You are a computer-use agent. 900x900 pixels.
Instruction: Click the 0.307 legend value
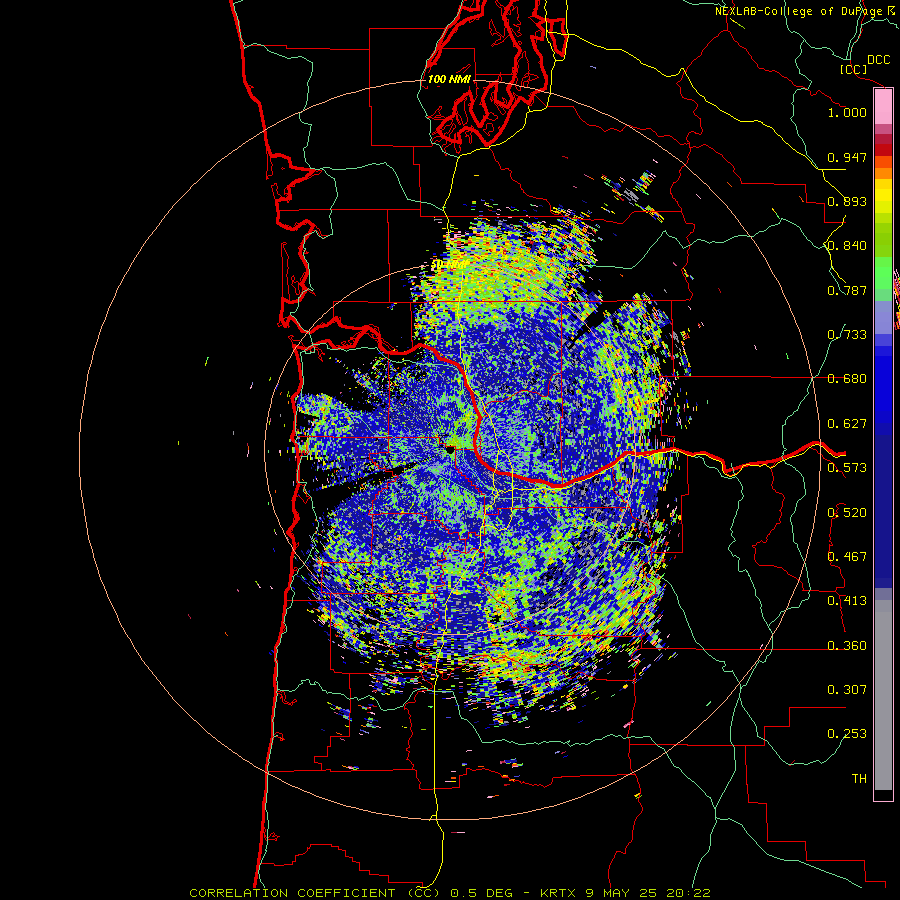847,690
